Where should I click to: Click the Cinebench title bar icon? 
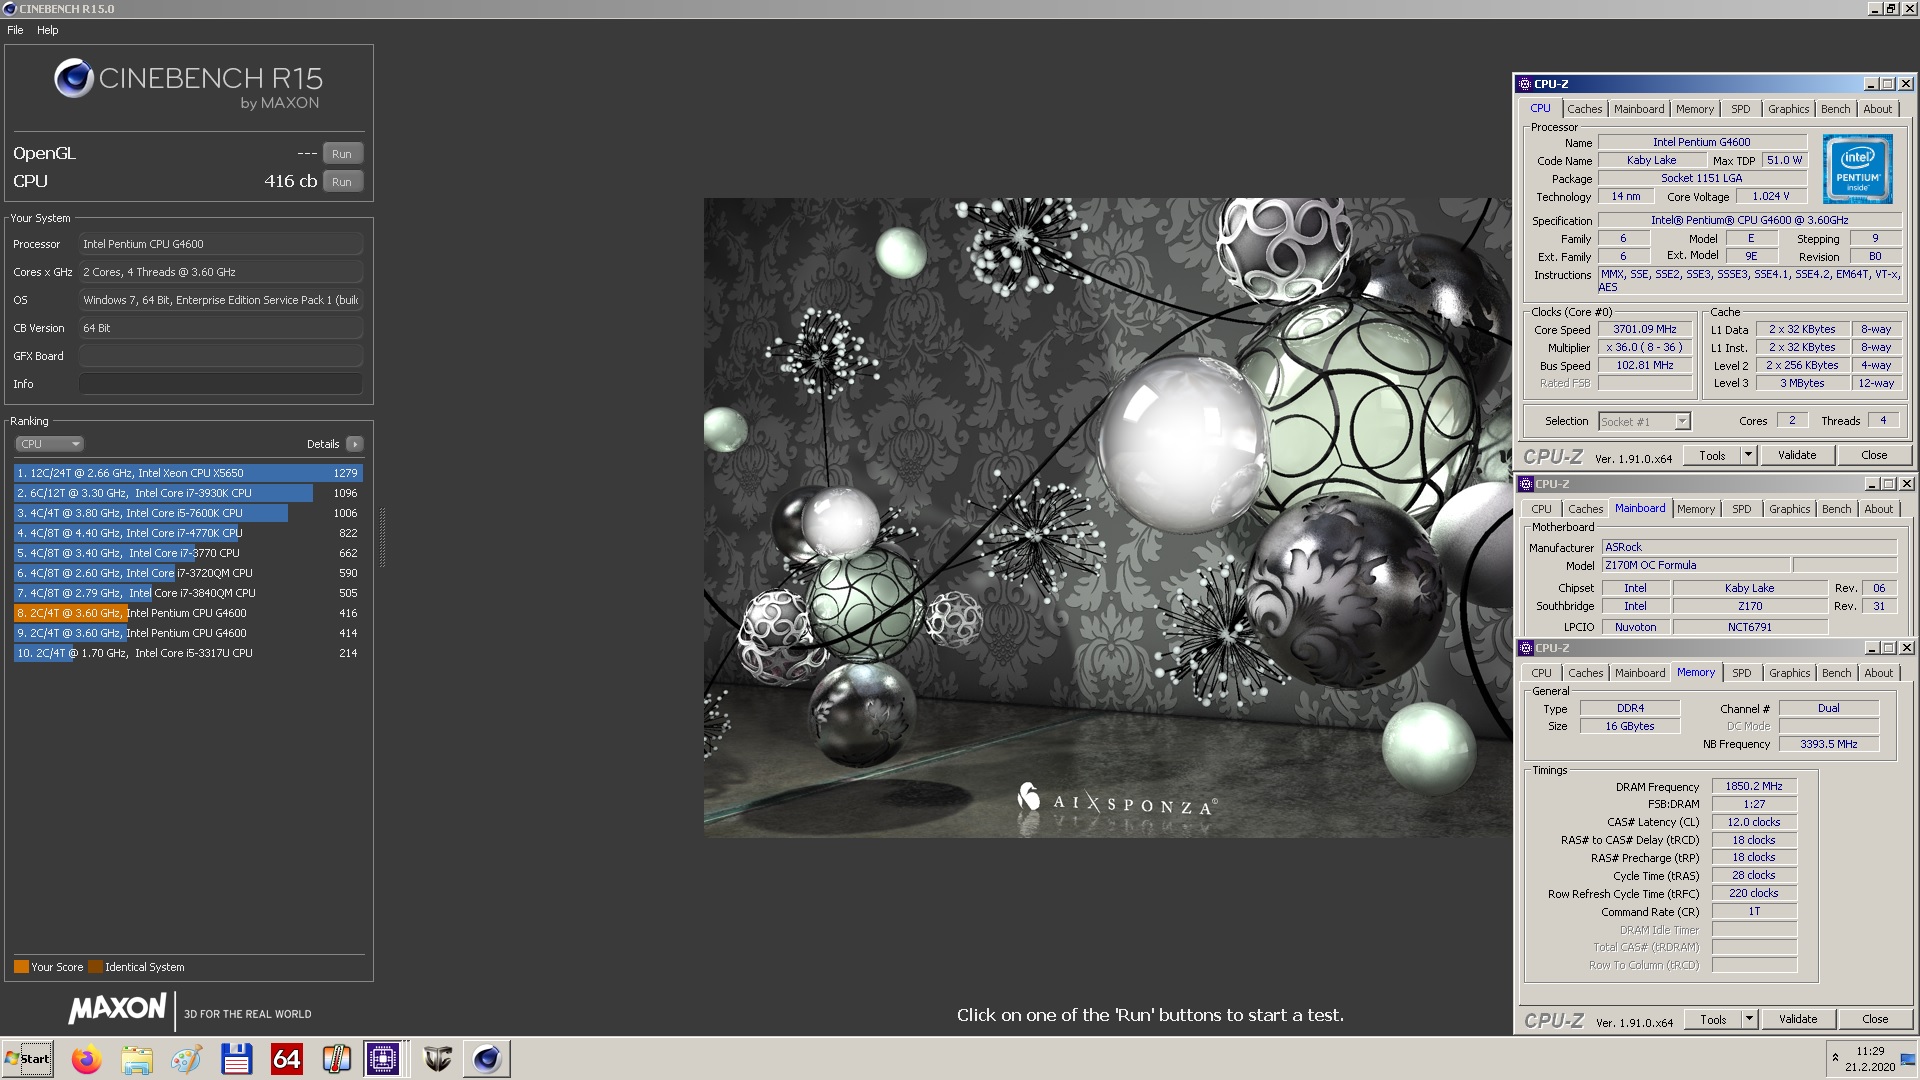[x=9, y=9]
